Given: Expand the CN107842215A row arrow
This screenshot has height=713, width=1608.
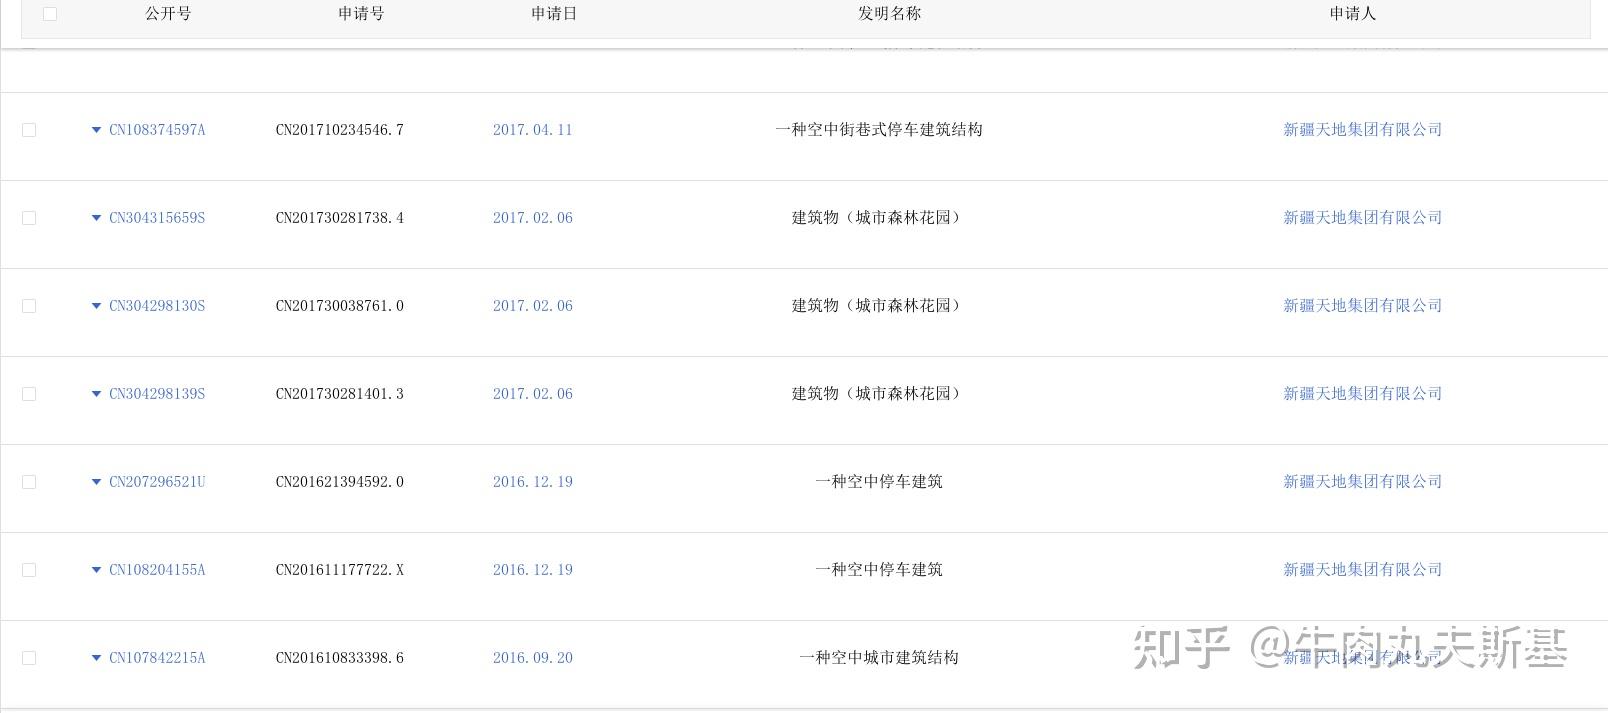Looking at the screenshot, I should [x=96, y=658].
